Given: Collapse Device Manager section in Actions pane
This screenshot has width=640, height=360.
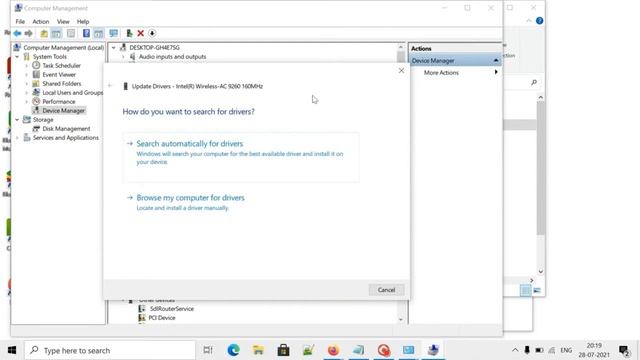Looking at the screenshot, I should pyautogui.click(x=496, y=60).
